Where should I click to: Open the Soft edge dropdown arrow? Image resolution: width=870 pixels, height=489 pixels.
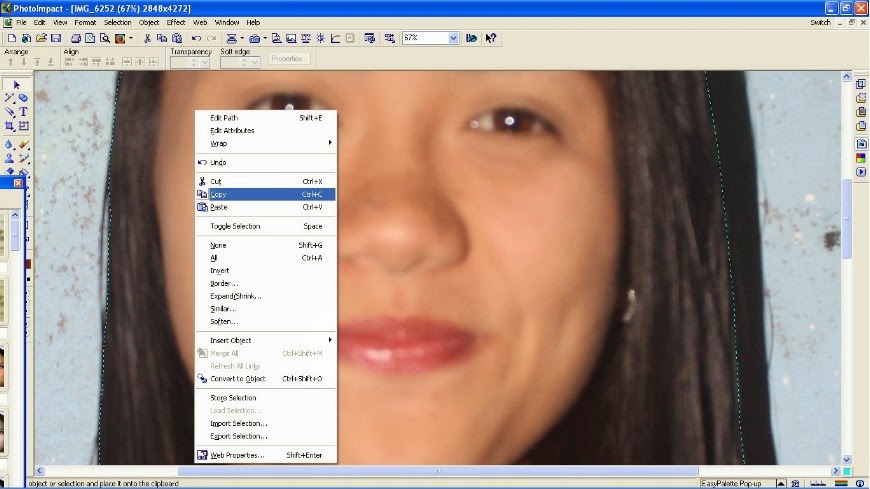coord(255,62)
